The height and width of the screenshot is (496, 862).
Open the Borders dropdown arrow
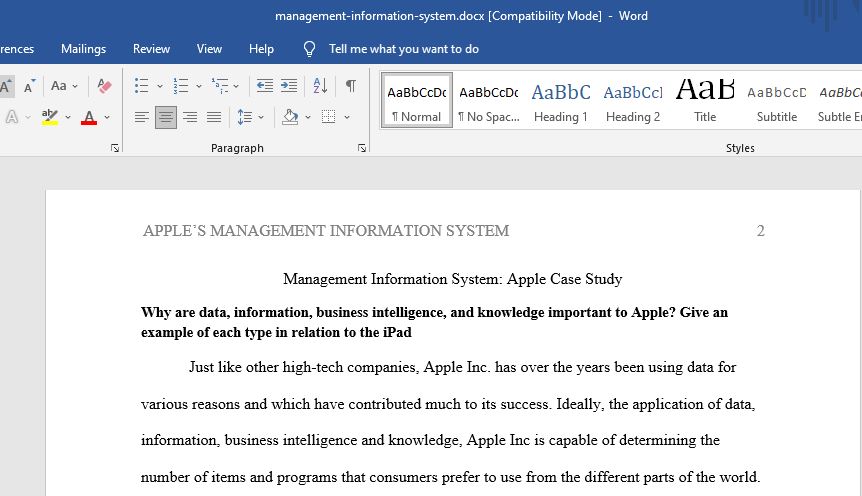point(347,117)
